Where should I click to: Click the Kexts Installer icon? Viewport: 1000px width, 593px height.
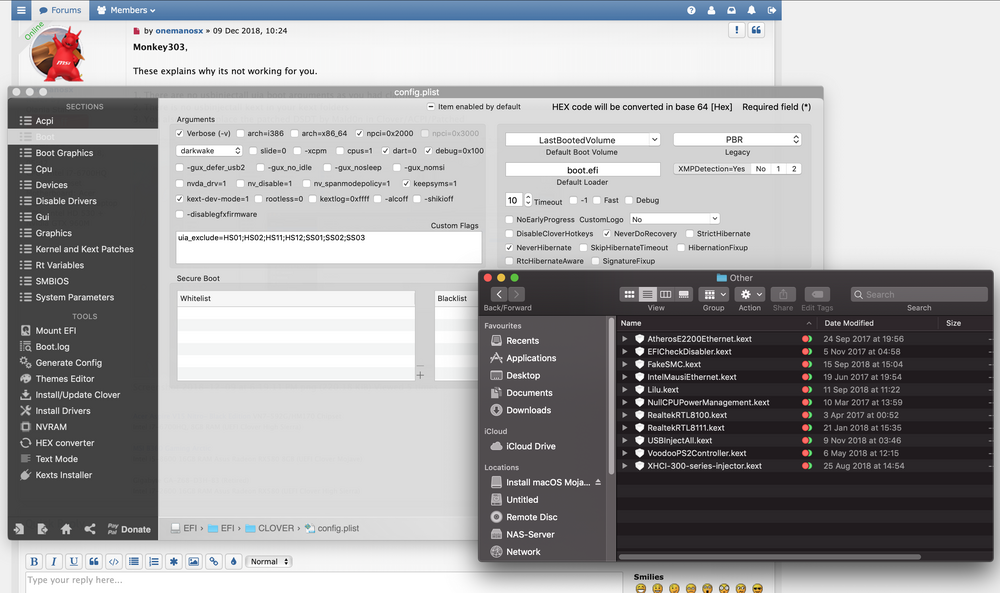[x=26, y=475]
